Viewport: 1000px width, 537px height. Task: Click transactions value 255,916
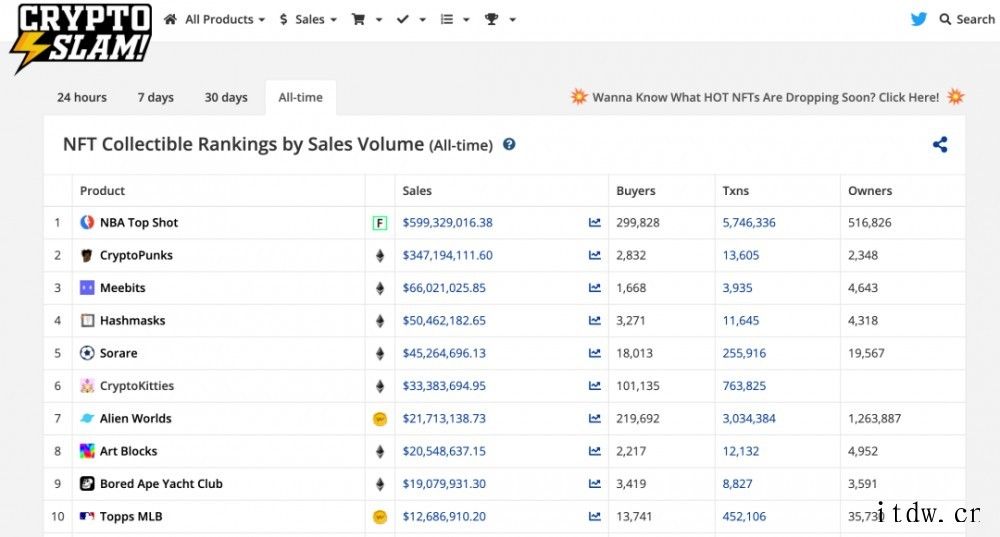coord(744,353)
